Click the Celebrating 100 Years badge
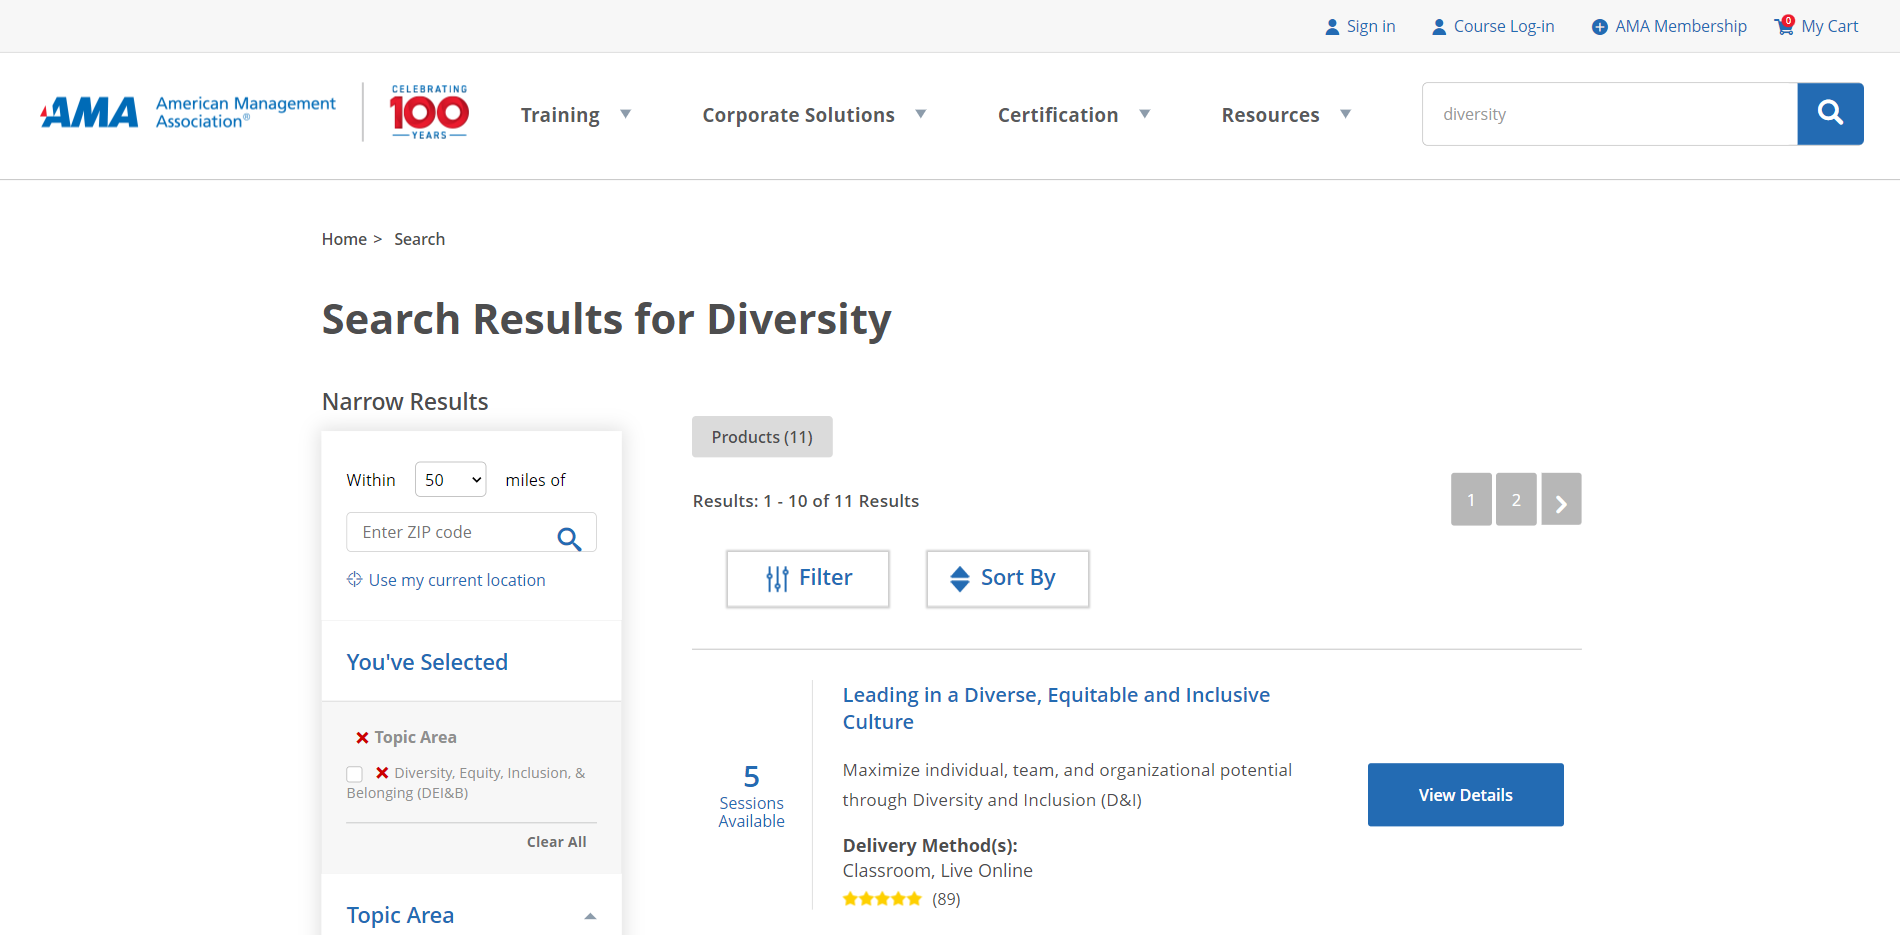The height and width of the screenshot is (935, 1900). coord(429,112)
